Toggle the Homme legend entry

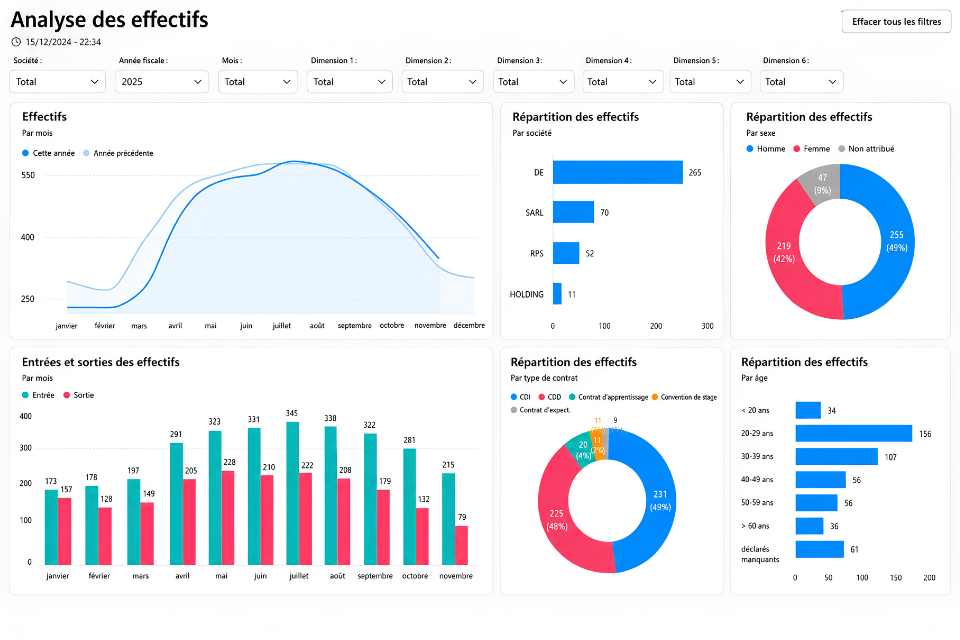pos(766,149)
